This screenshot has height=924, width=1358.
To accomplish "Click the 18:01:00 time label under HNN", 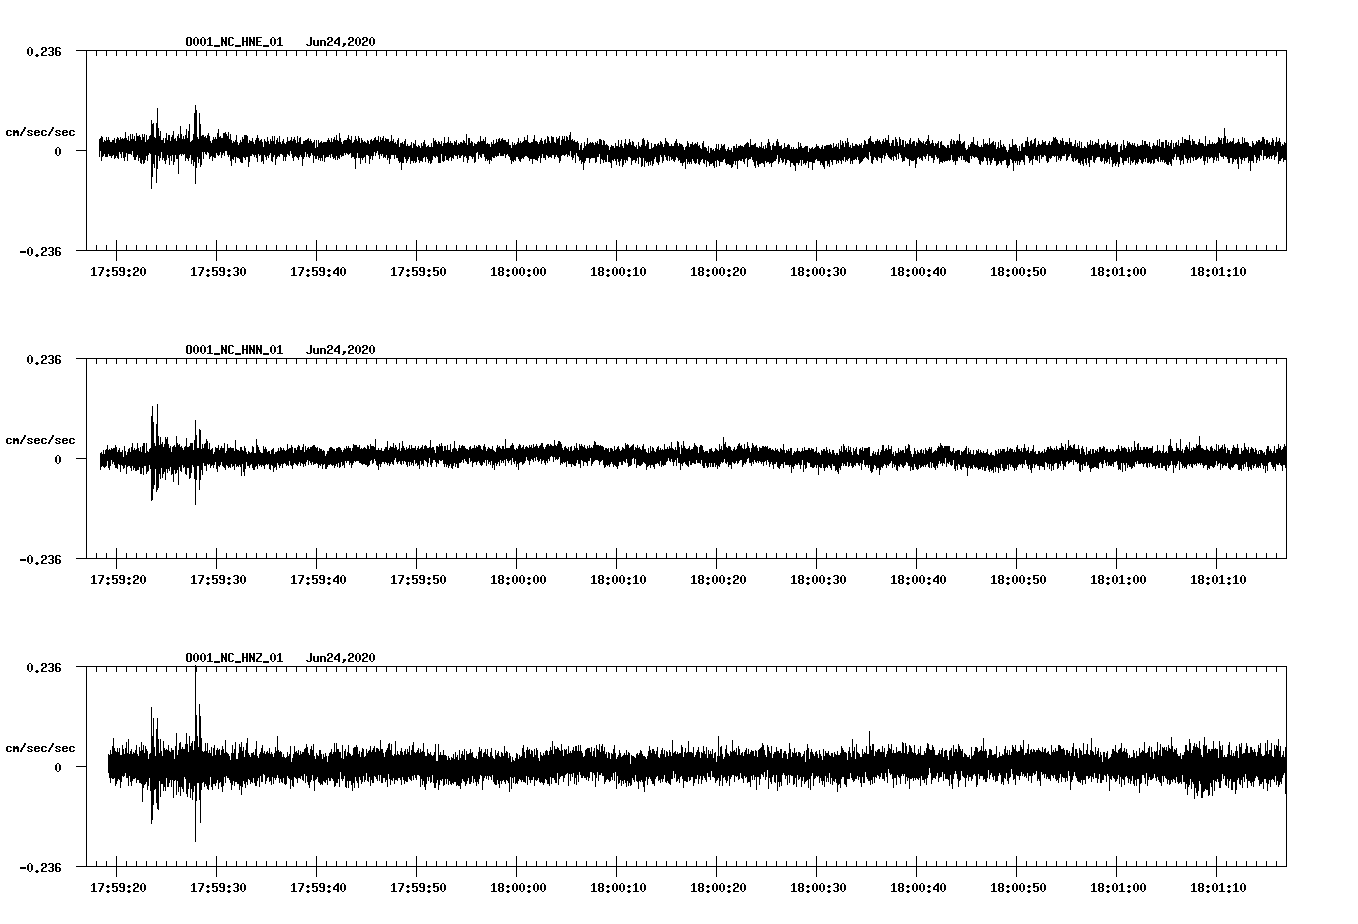I will pyautogui.click(x=1118, y=579).
